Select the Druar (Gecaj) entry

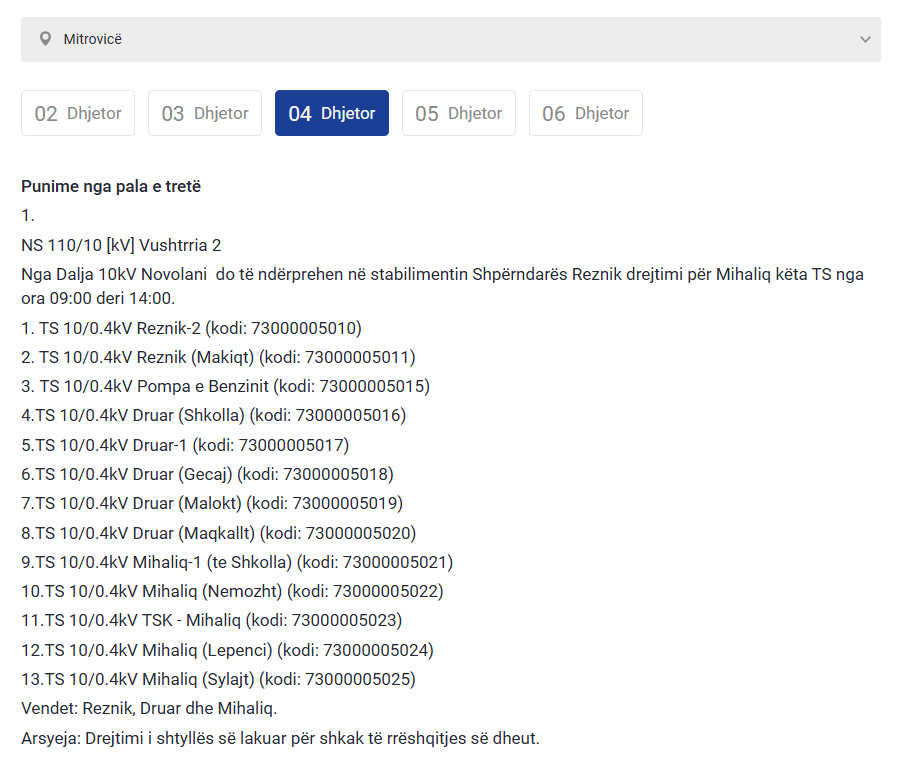(x=207, y=474)
